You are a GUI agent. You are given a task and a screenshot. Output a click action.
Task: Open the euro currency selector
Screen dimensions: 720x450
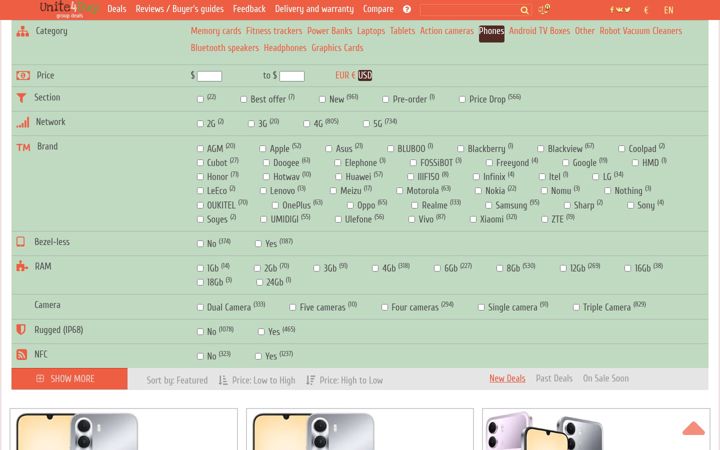[646, 10]
